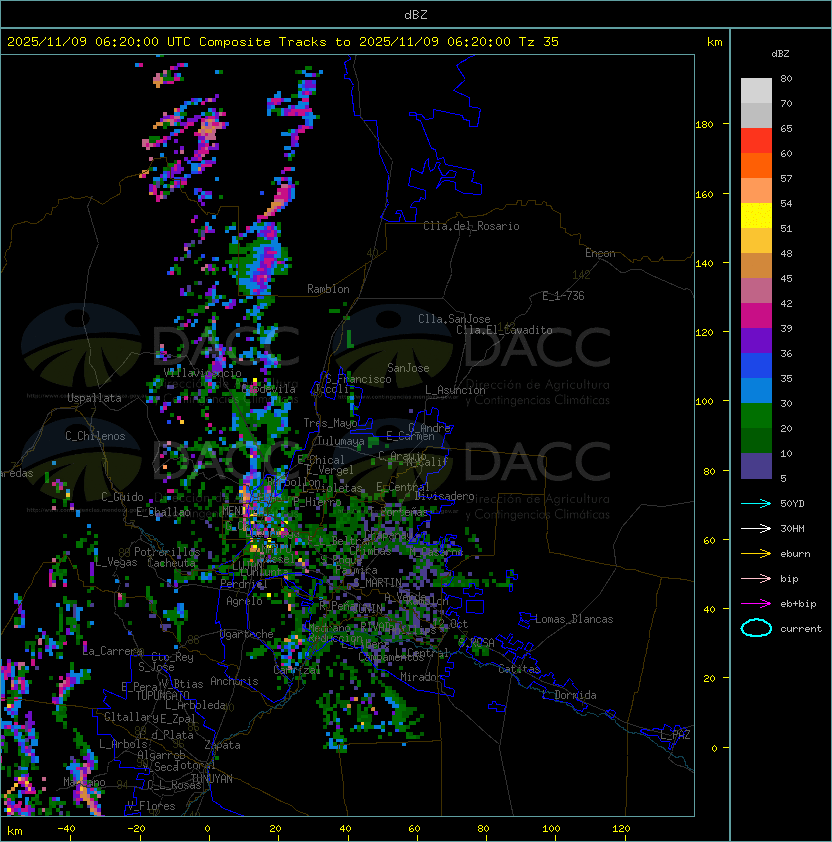Click the 'Uspallata' map label
The height and width of the screenshot is (842, 832).
(95, 398)
